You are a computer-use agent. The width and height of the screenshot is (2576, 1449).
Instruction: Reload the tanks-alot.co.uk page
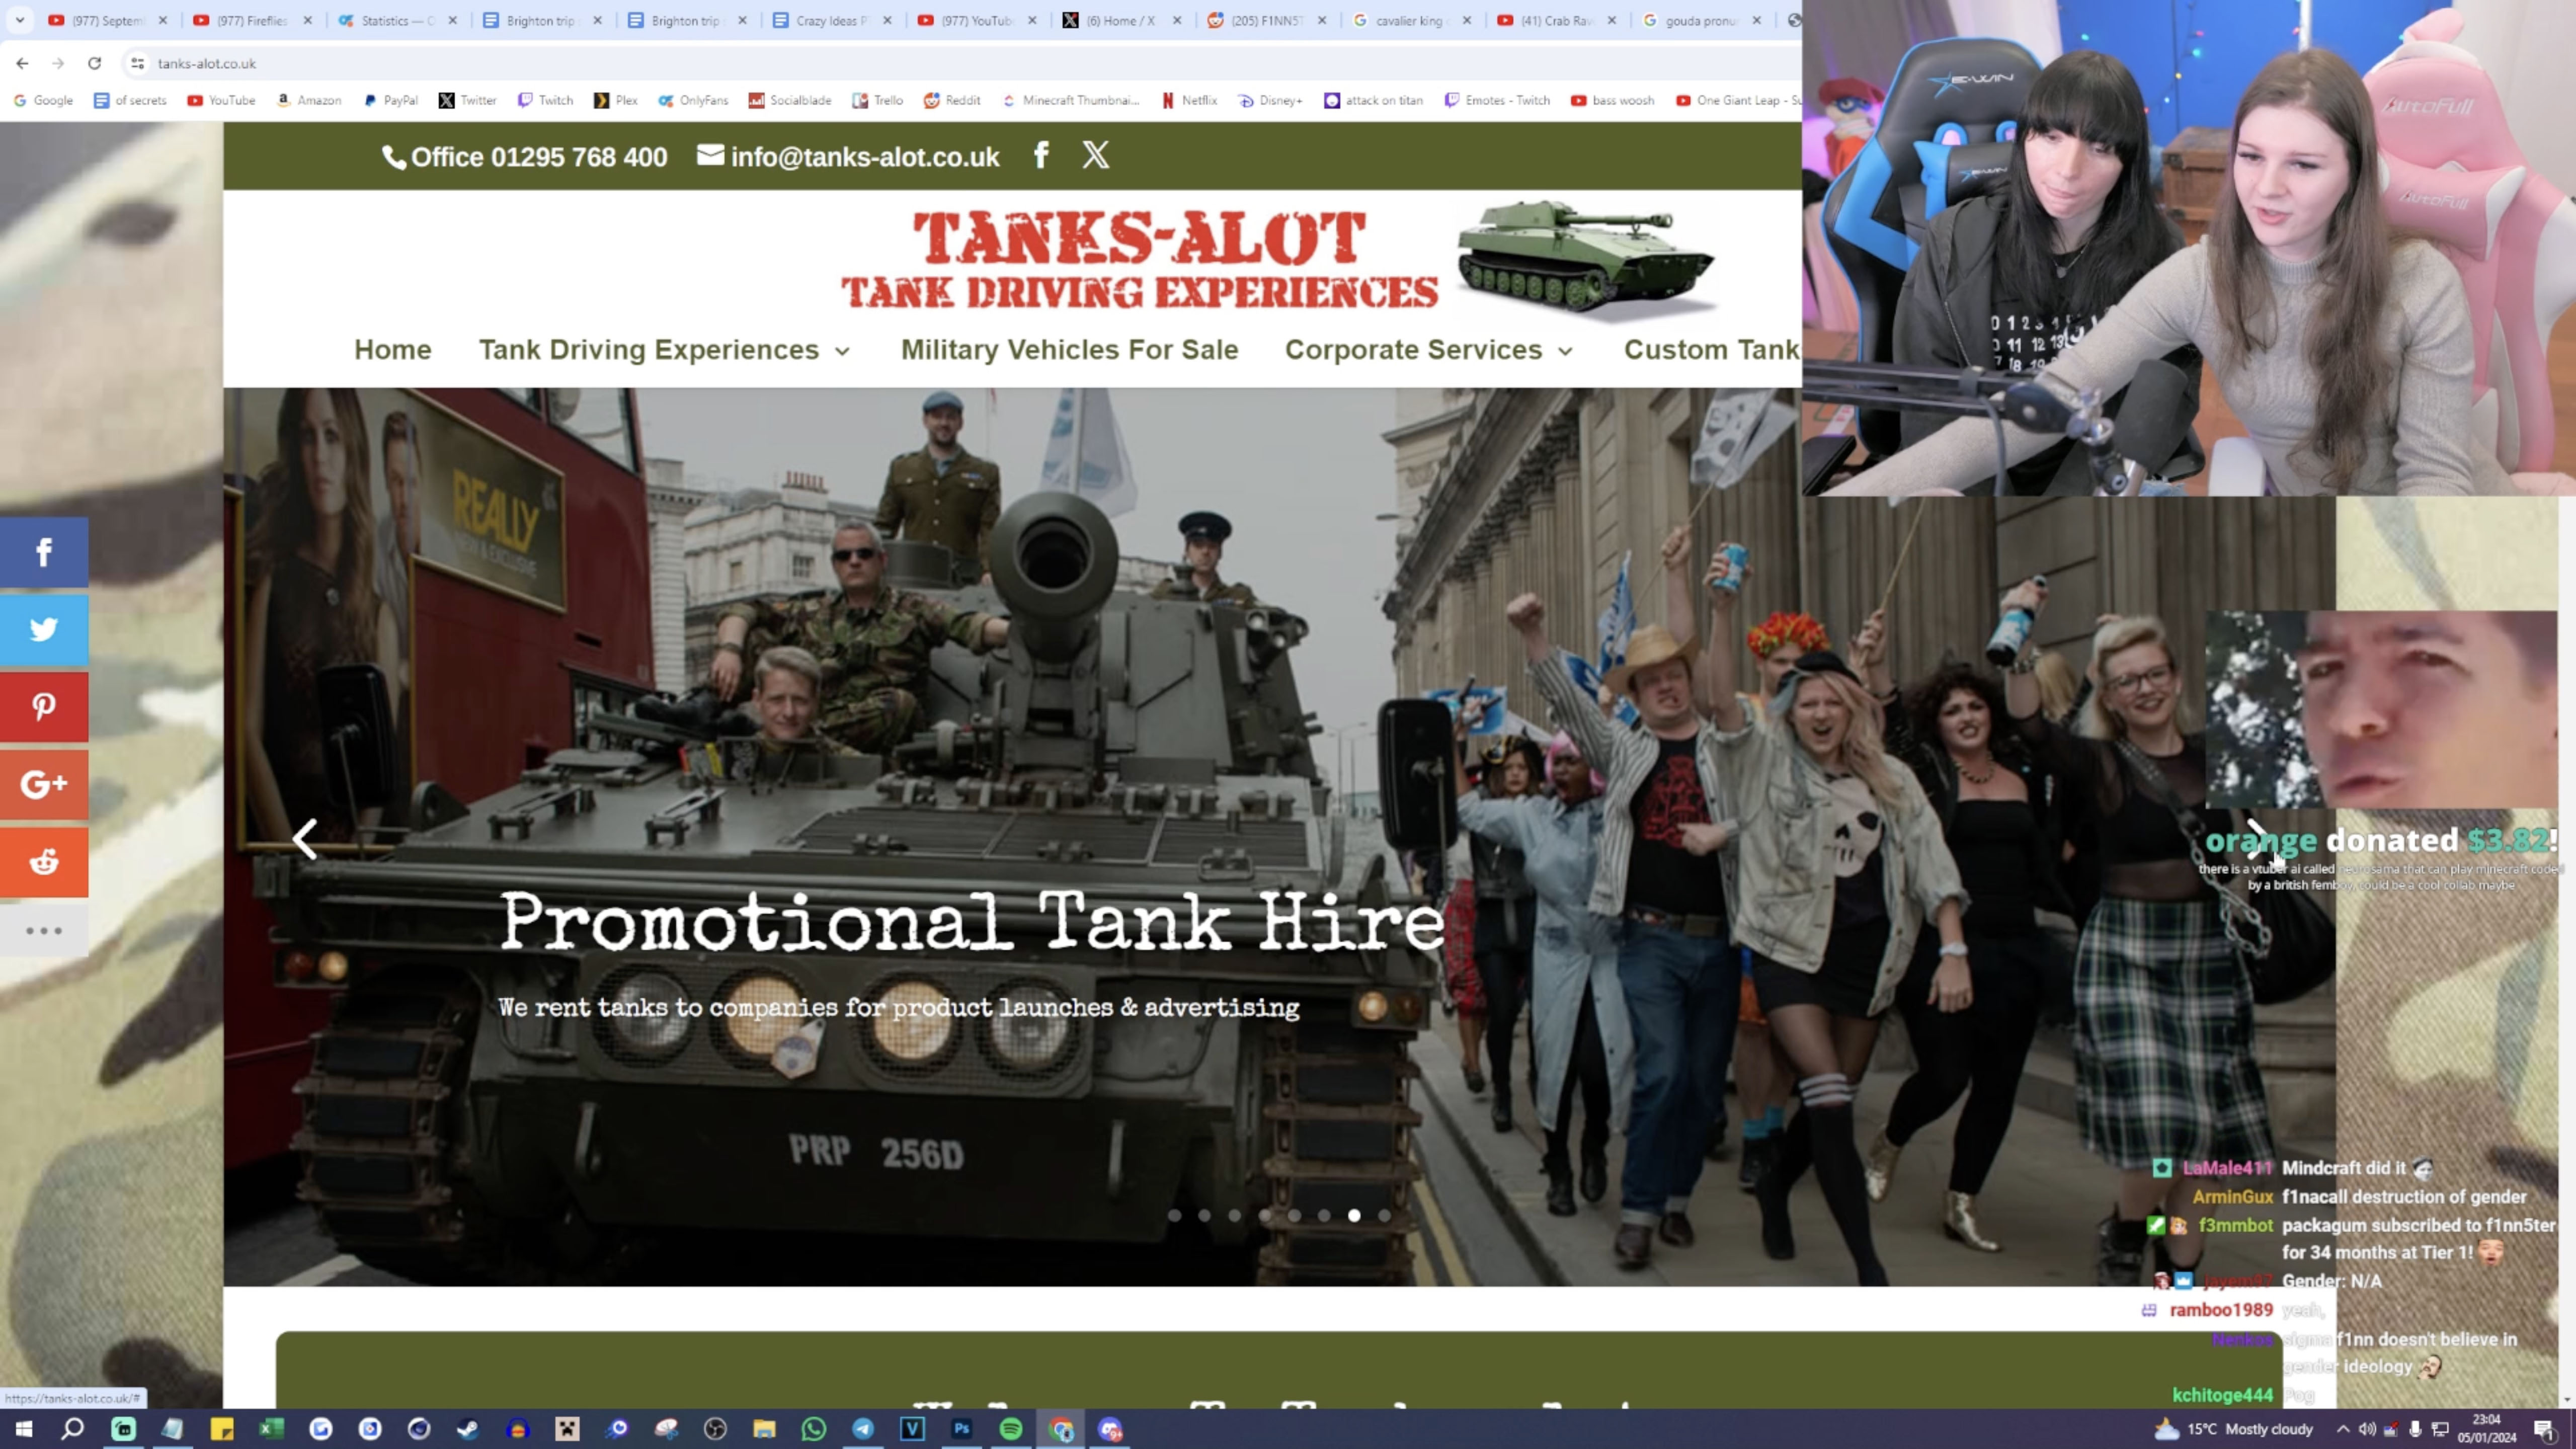click(94, 63)
